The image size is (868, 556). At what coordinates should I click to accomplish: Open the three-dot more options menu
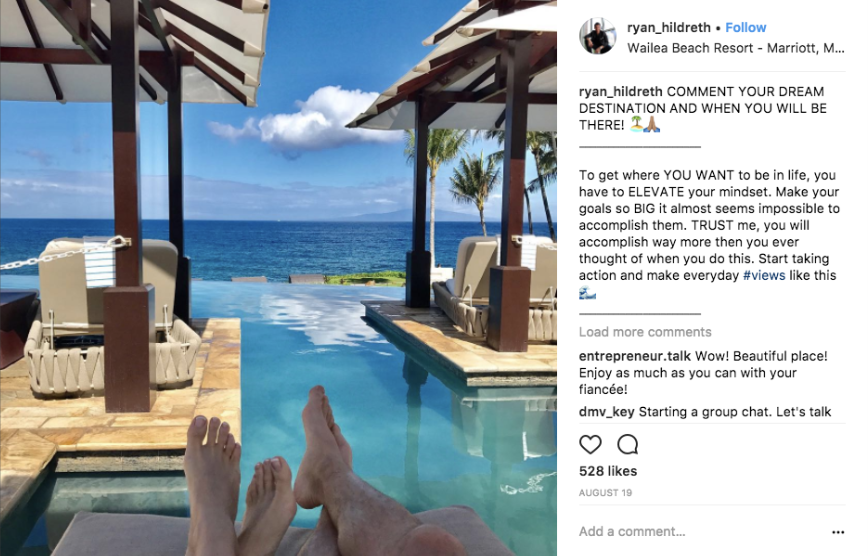click(838, 532)
